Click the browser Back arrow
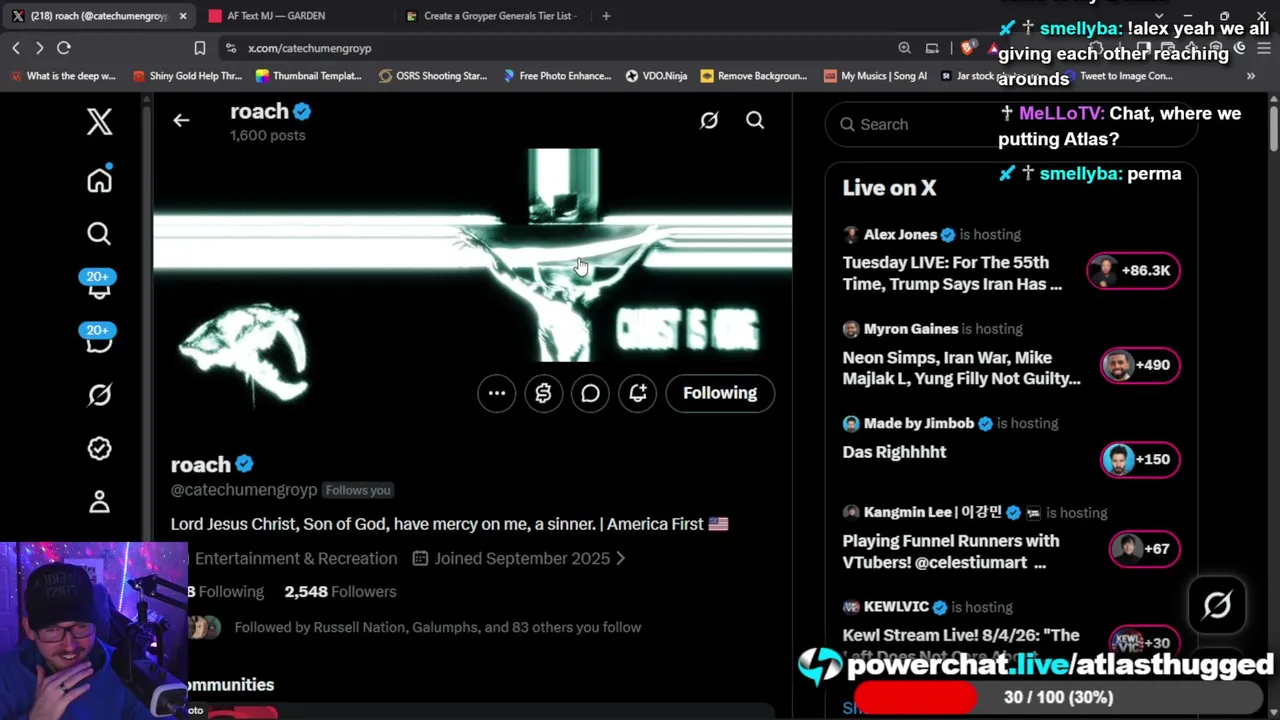This screenshot has width=1280, height=720. (x=16, y=48)
